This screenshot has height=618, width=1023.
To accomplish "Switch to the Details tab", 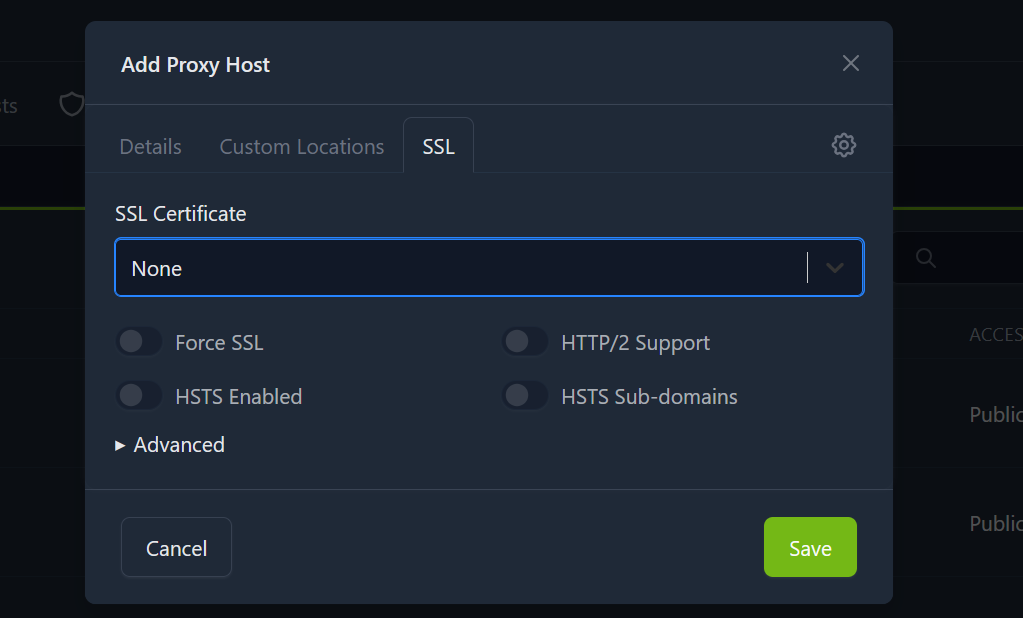I will tap(151, 146).
